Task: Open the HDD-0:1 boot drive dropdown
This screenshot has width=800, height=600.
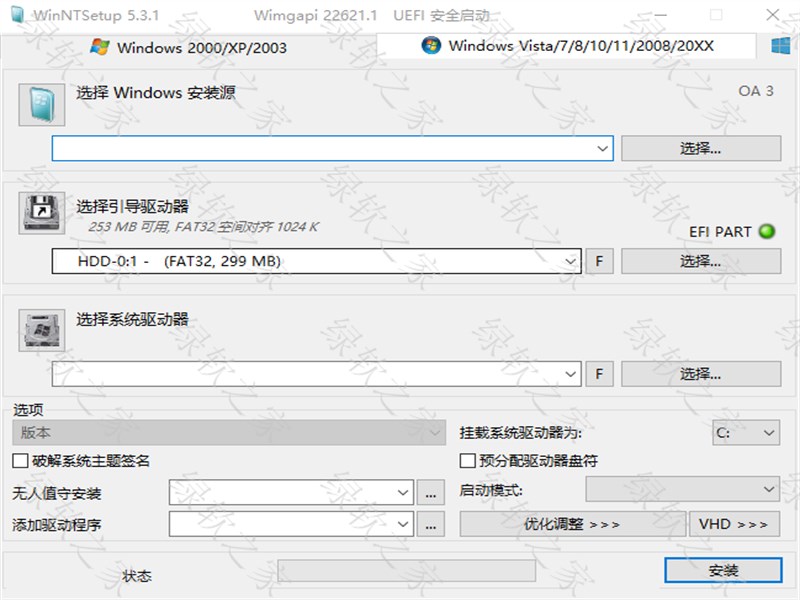Action: 571,261
